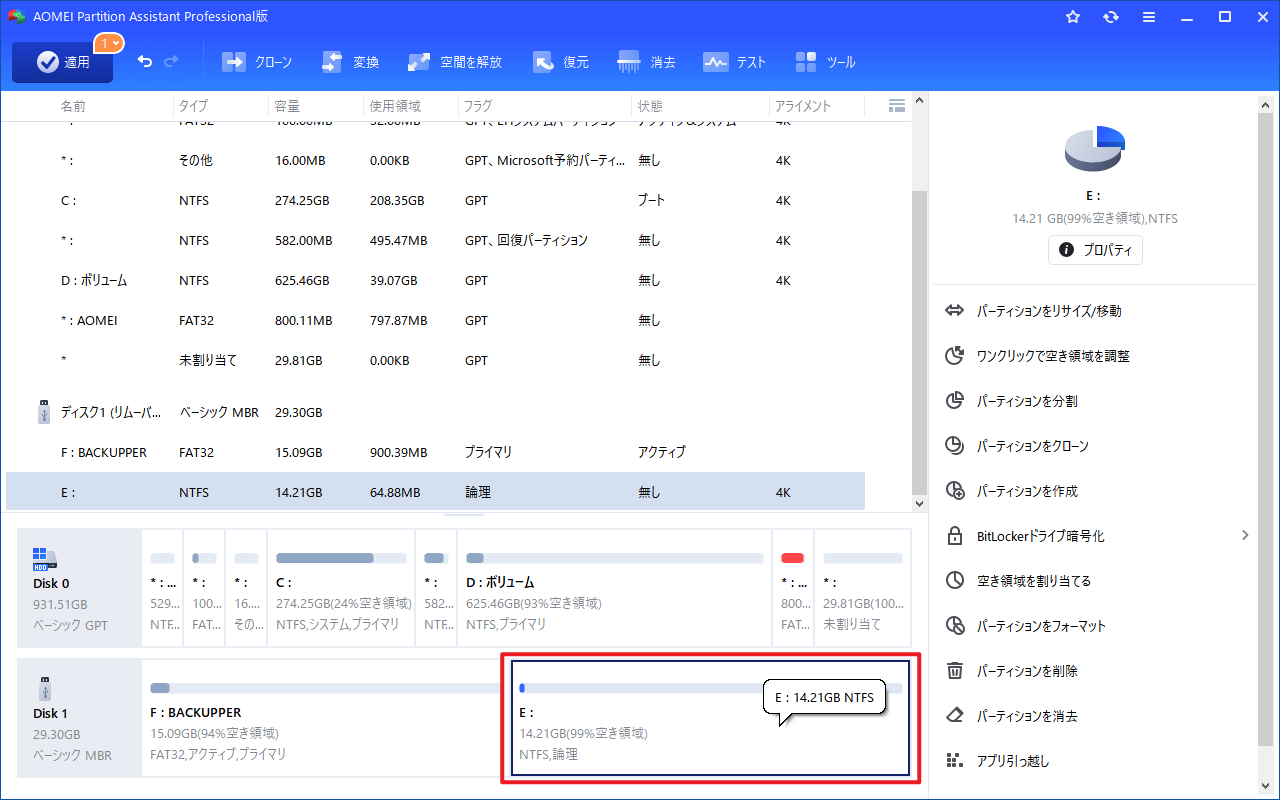Choose Allocate Free Space (空き領域を割り当てる)
The image size is (1280, 800).
[1019, 581]
